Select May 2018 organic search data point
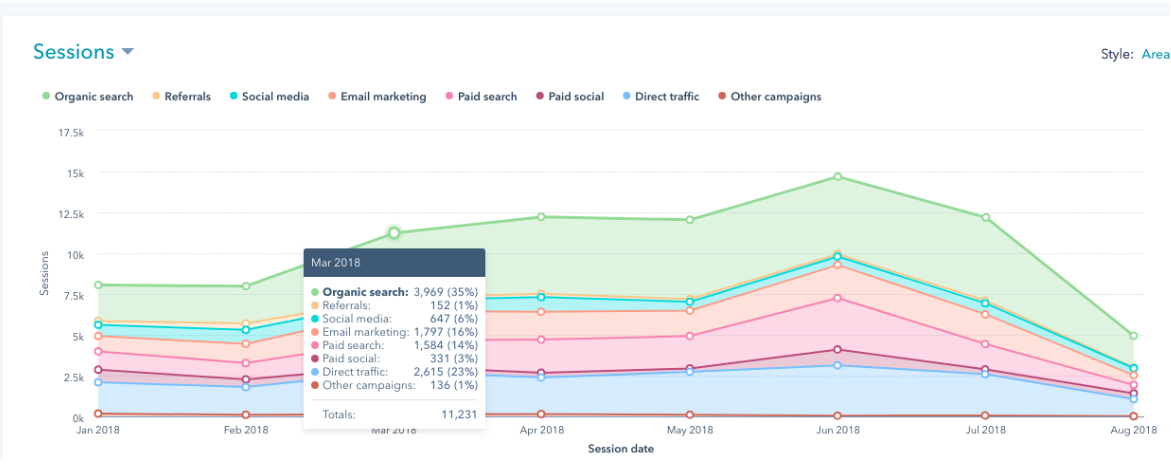Image resolution: width=1171 pixels, height=470 pixels. (690, 220)
